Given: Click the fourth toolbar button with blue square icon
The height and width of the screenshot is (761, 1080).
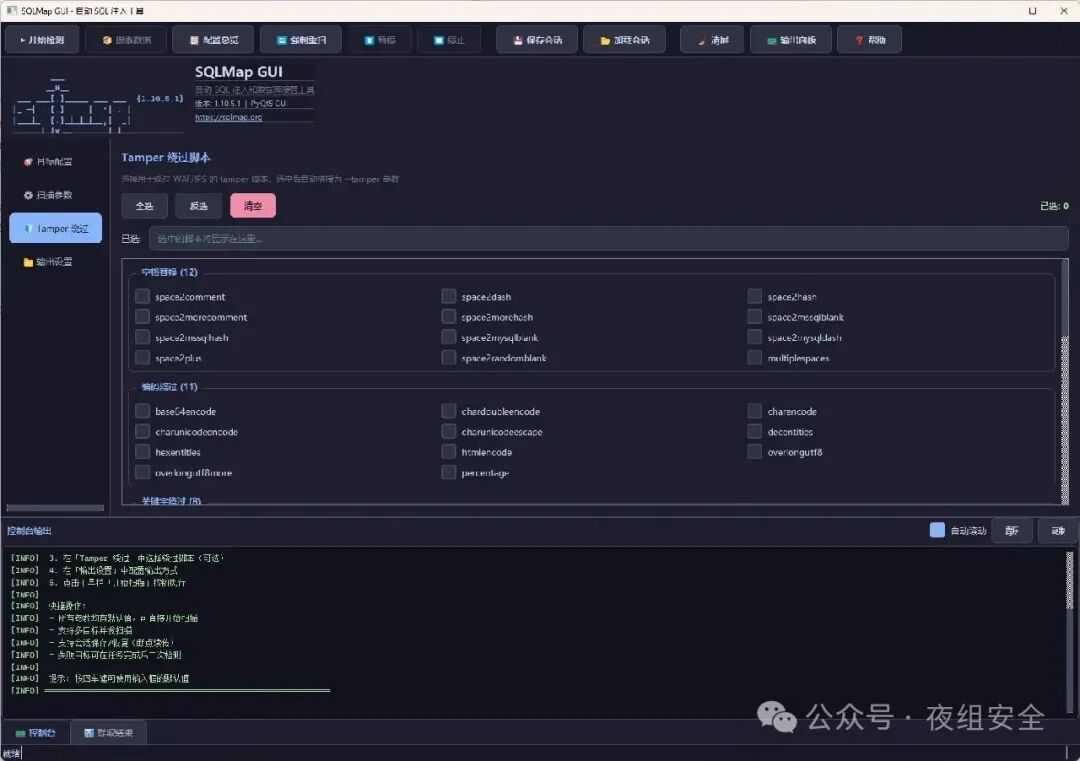Looking at the screenshot, I should click(x=301, y=40).
